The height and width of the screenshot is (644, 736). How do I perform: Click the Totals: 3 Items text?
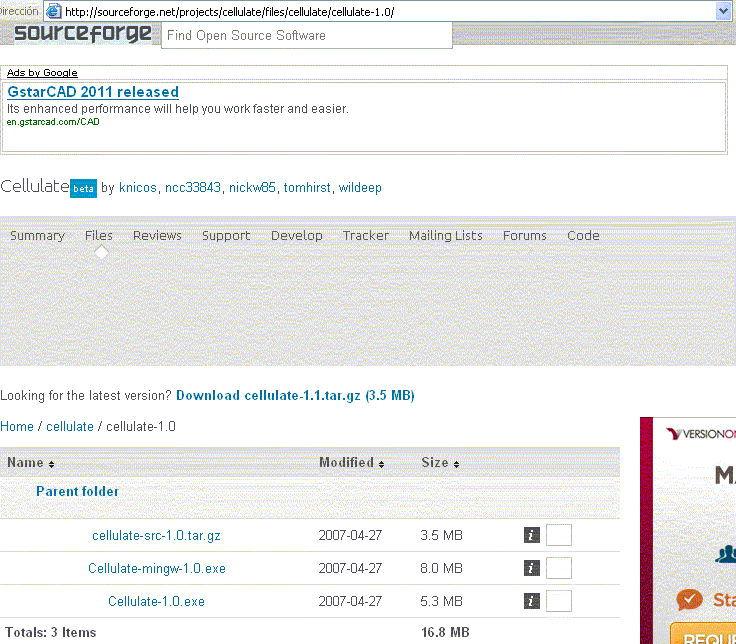click(x=51, y=632)
